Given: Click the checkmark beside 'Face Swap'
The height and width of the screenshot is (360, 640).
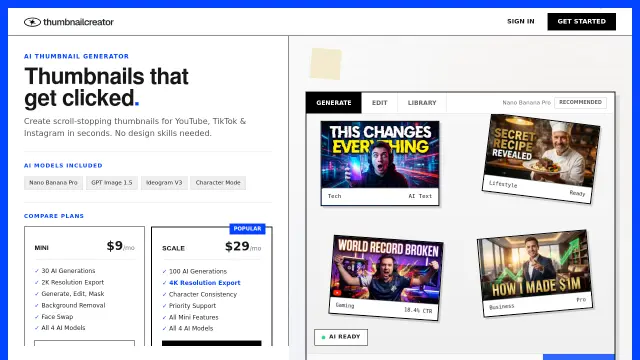Looking at the screenshot, I should (x=37, y=317).
